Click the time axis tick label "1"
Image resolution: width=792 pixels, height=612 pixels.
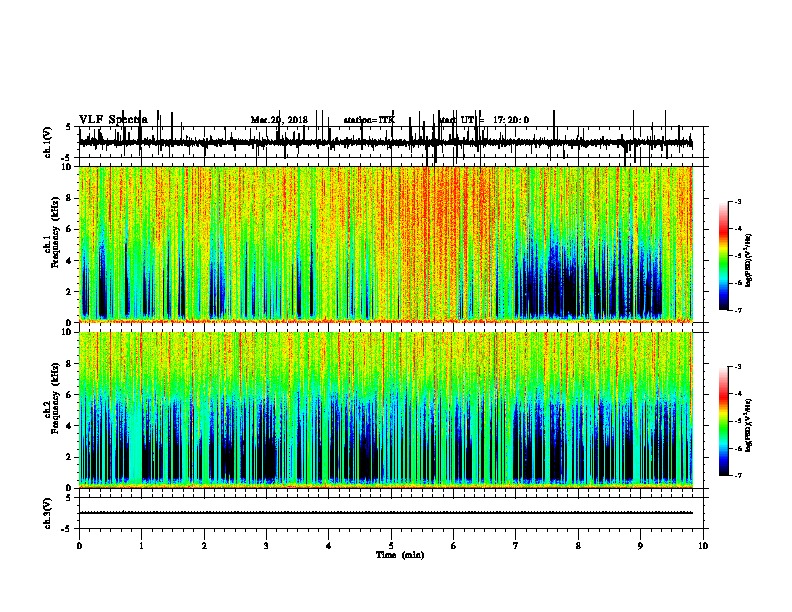coord(141,546)
